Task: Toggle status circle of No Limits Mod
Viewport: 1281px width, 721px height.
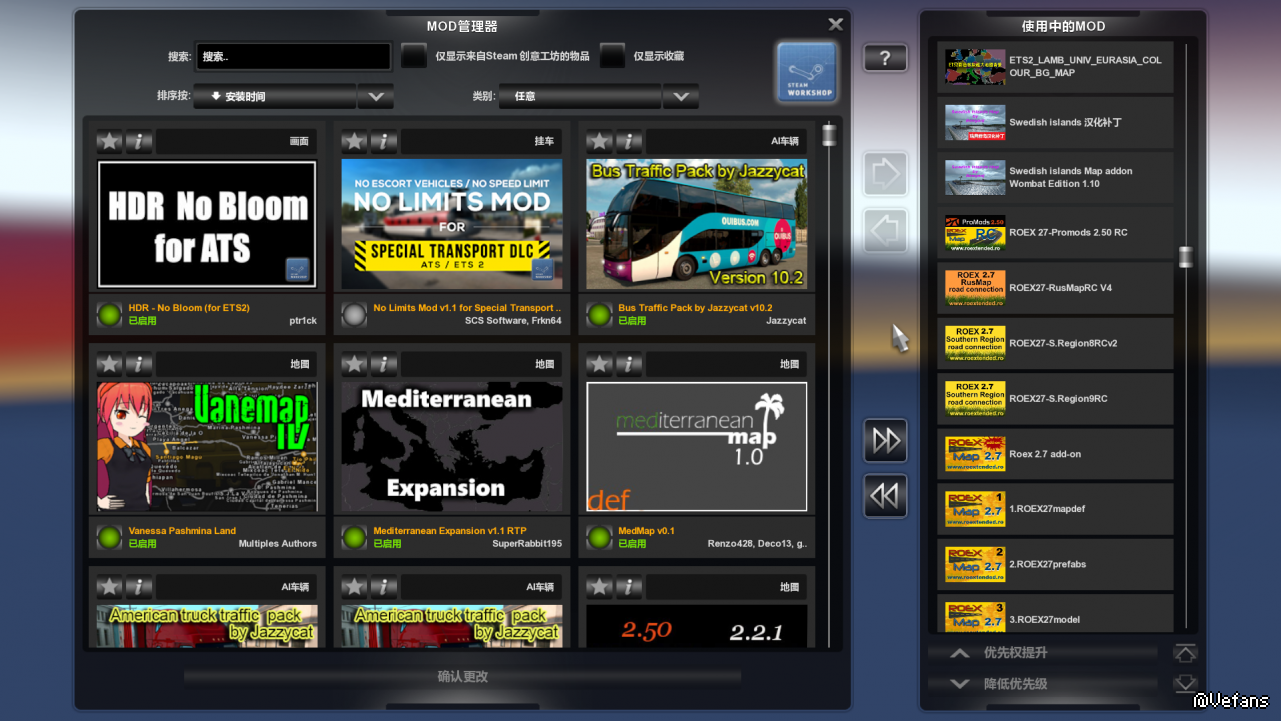Action: [x=354, y=315]
